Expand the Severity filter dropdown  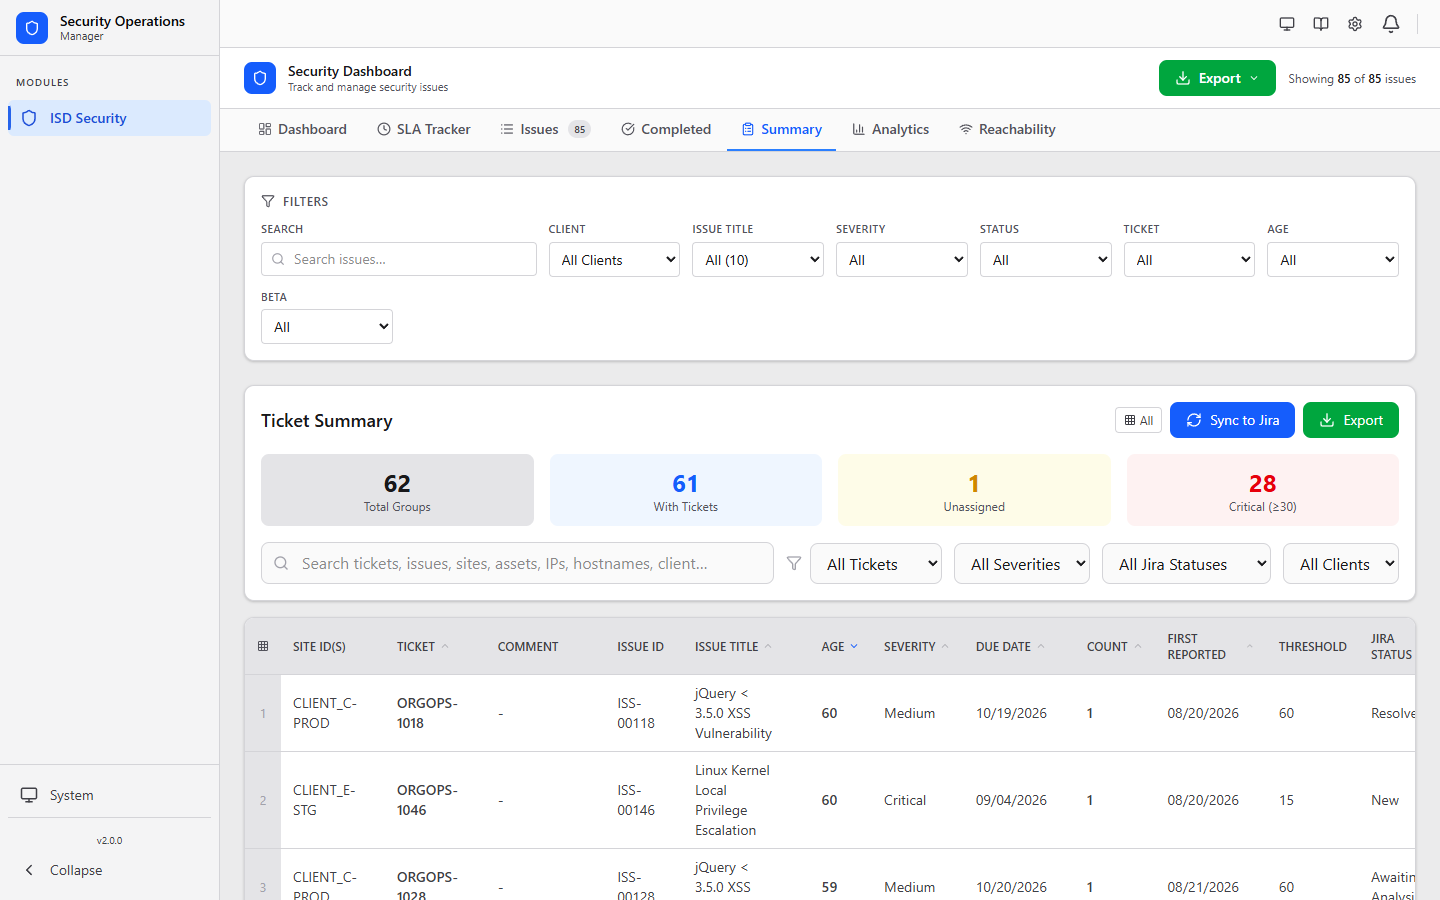(x=902, y=260)
